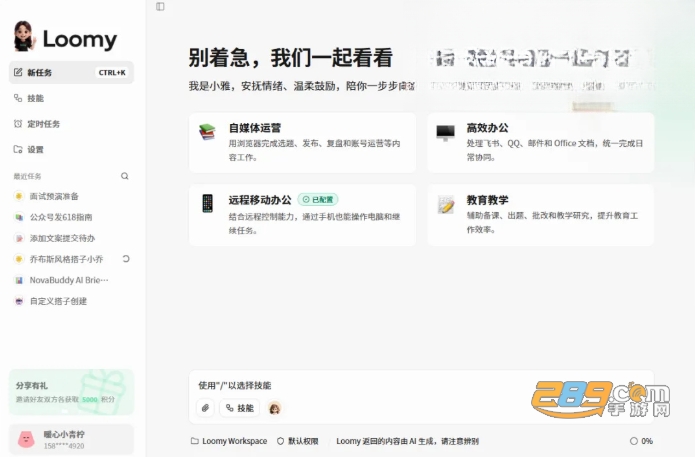Image resolution: width=695 pixels, height=457 pixels.
Task: Open the Loomy Workspace folder selector
Action: [229, 441]
